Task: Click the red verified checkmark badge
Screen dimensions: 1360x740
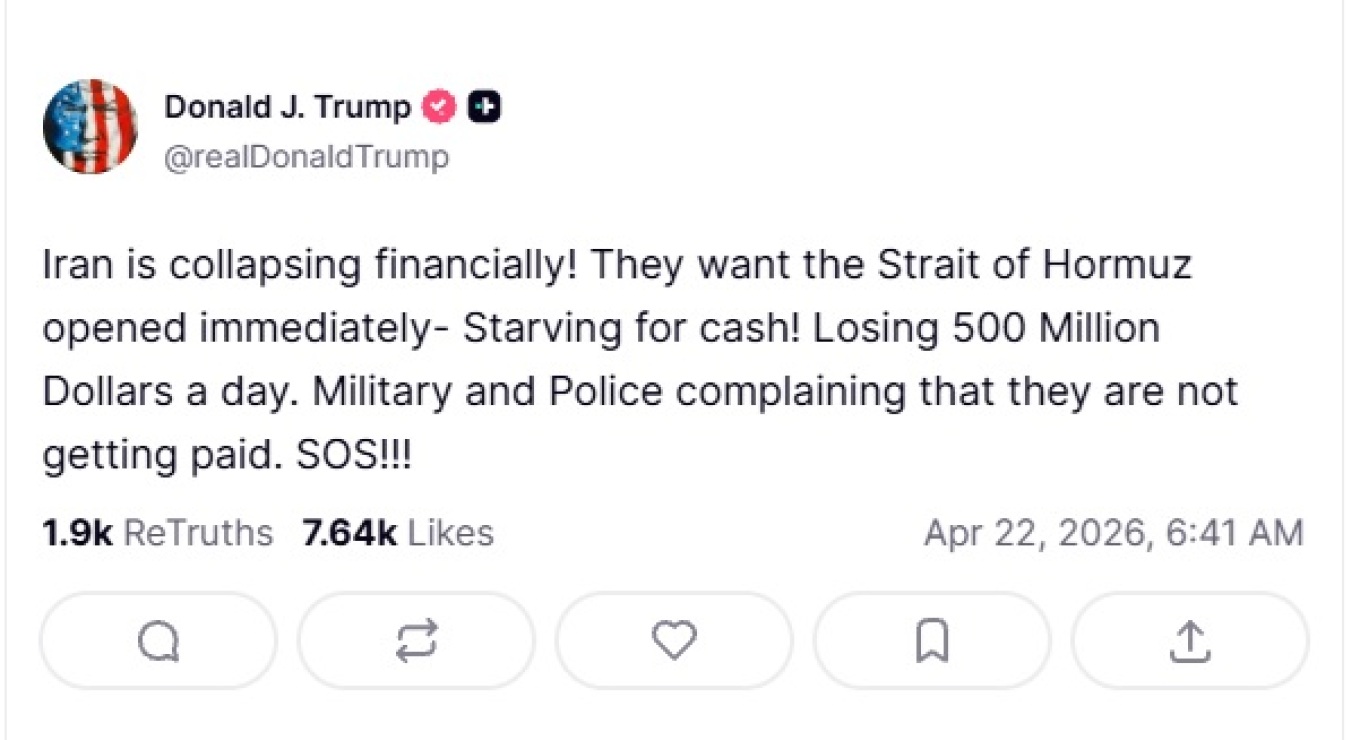Action: [439, 107]
